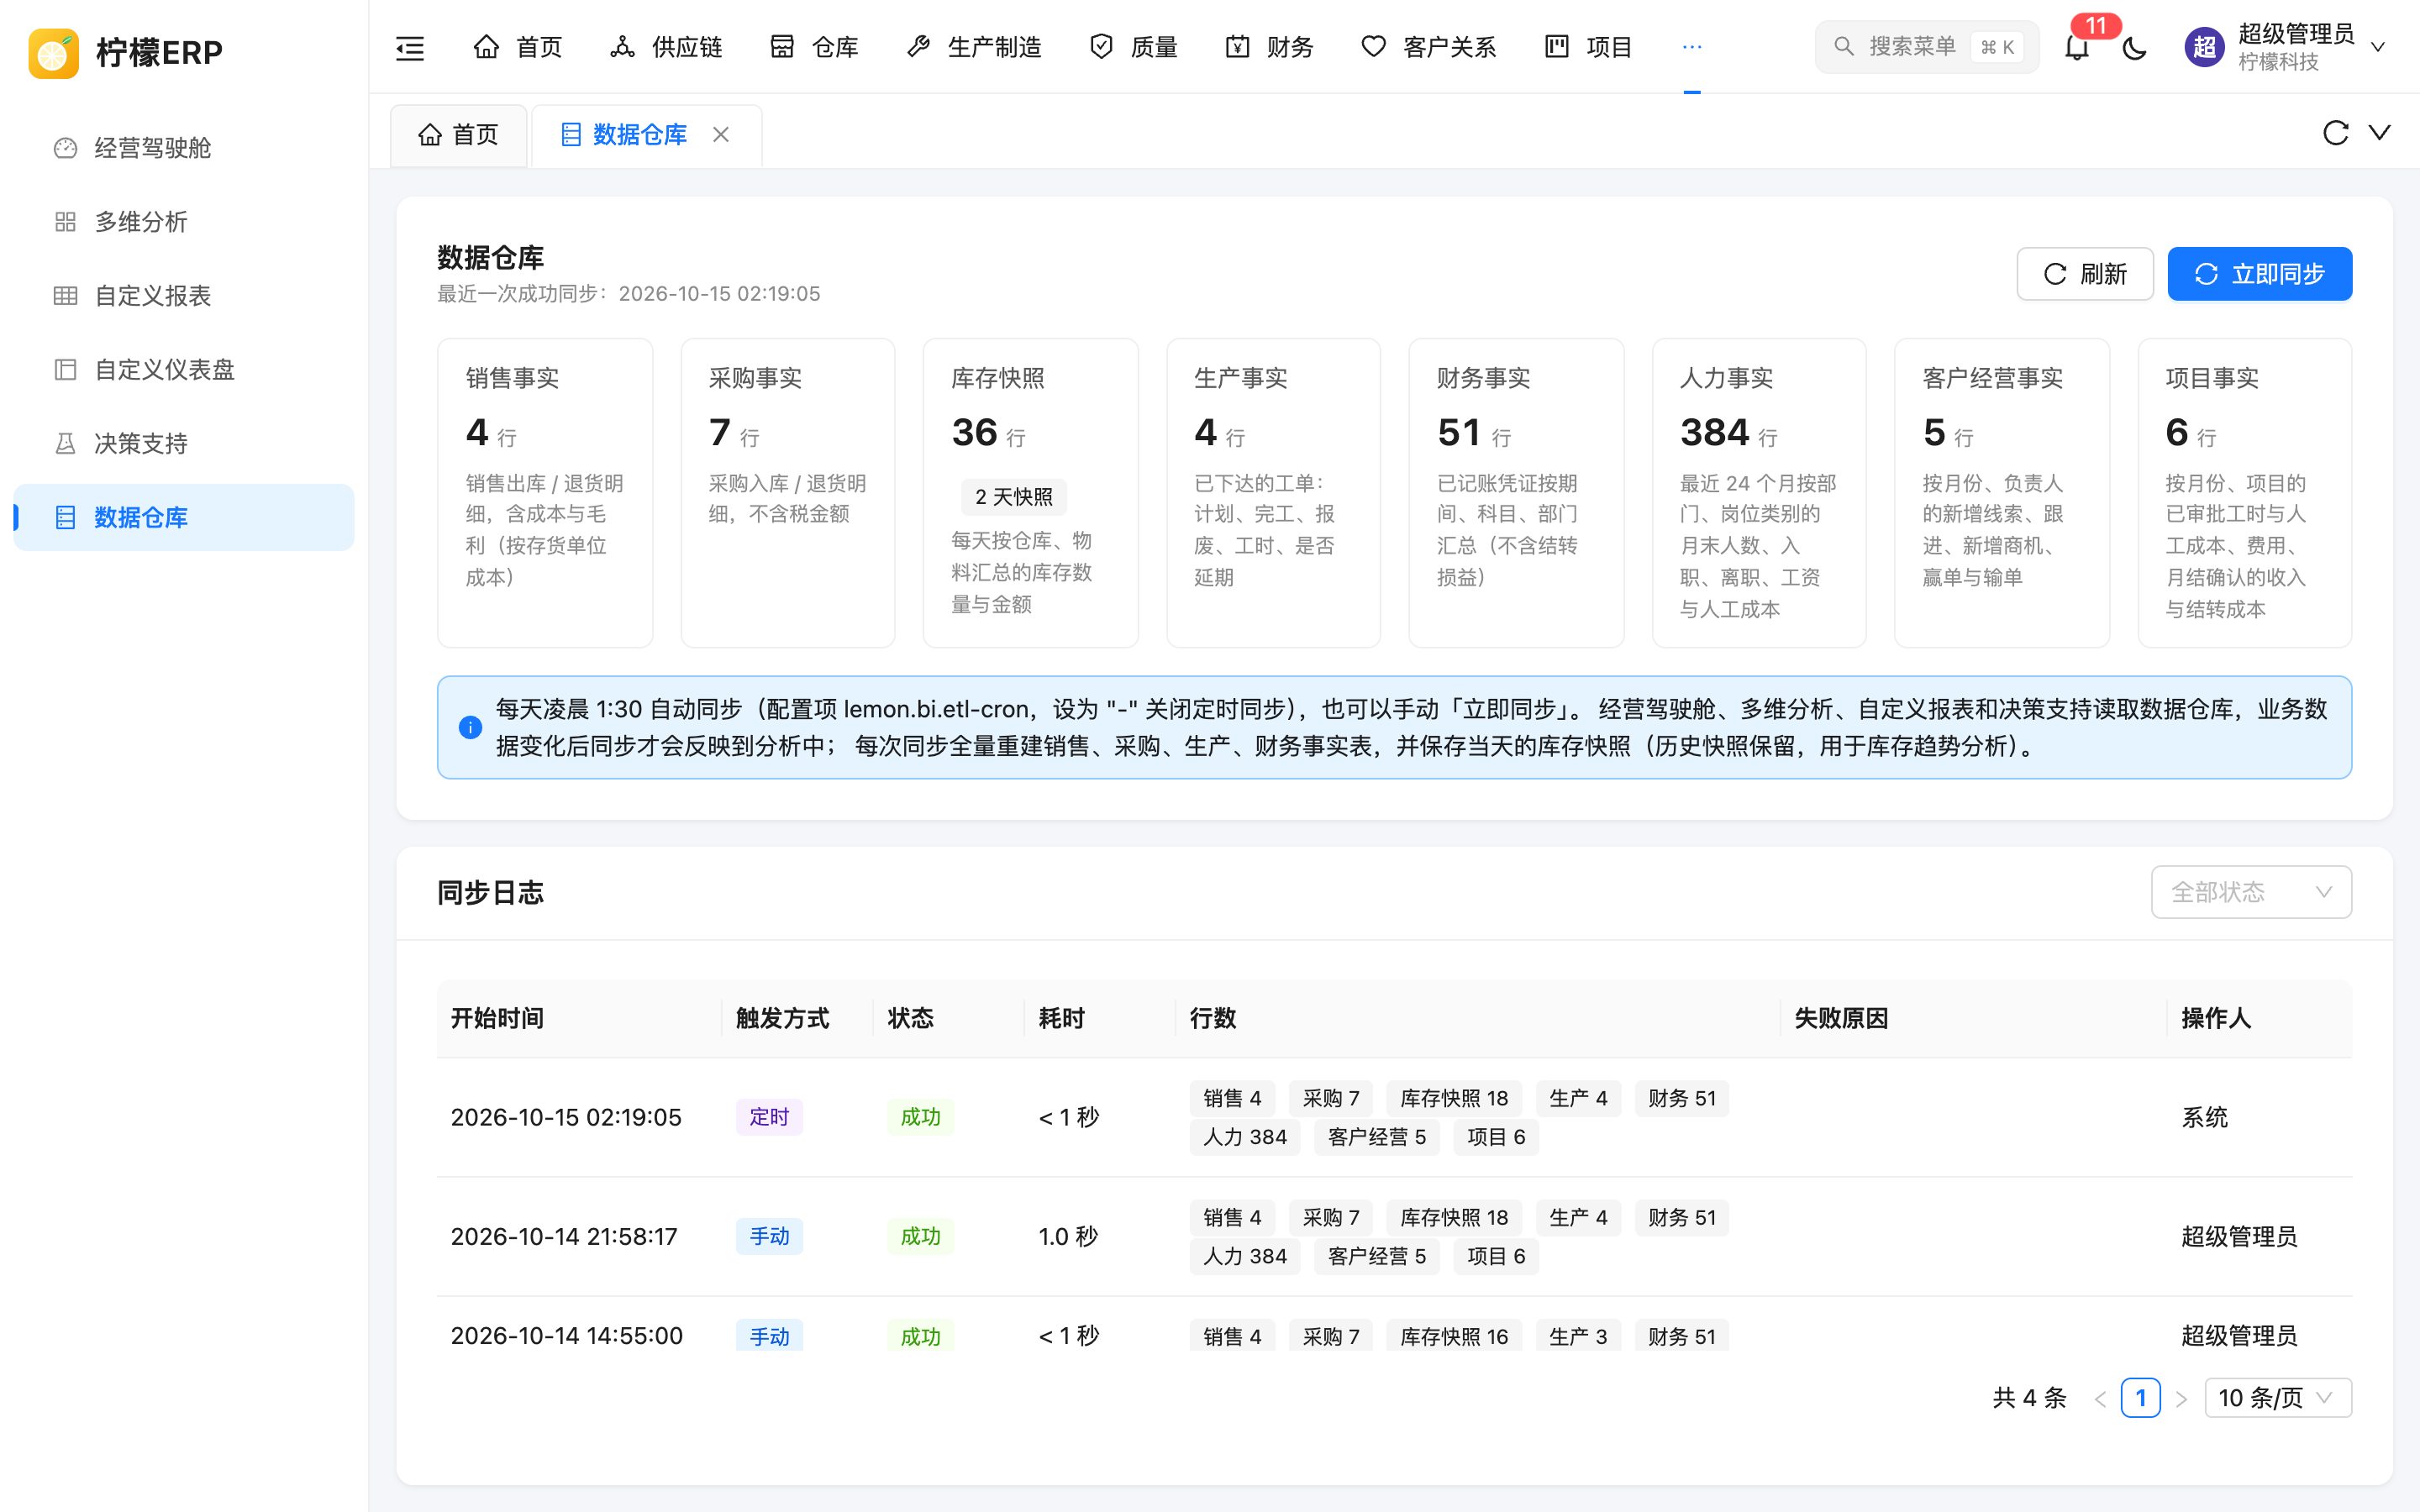Toggle dark mode moon icon
This screenshot has height=1512, width=2420.
pyautogui.click(x=2134, y=47)
